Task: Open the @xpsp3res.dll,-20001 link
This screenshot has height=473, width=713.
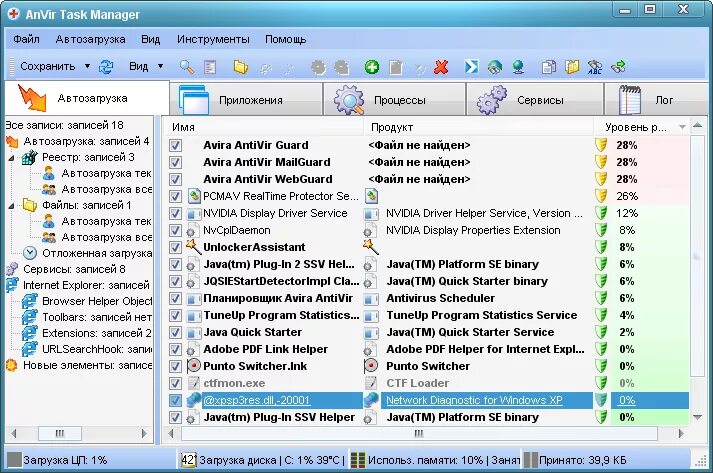Action: 256,400
